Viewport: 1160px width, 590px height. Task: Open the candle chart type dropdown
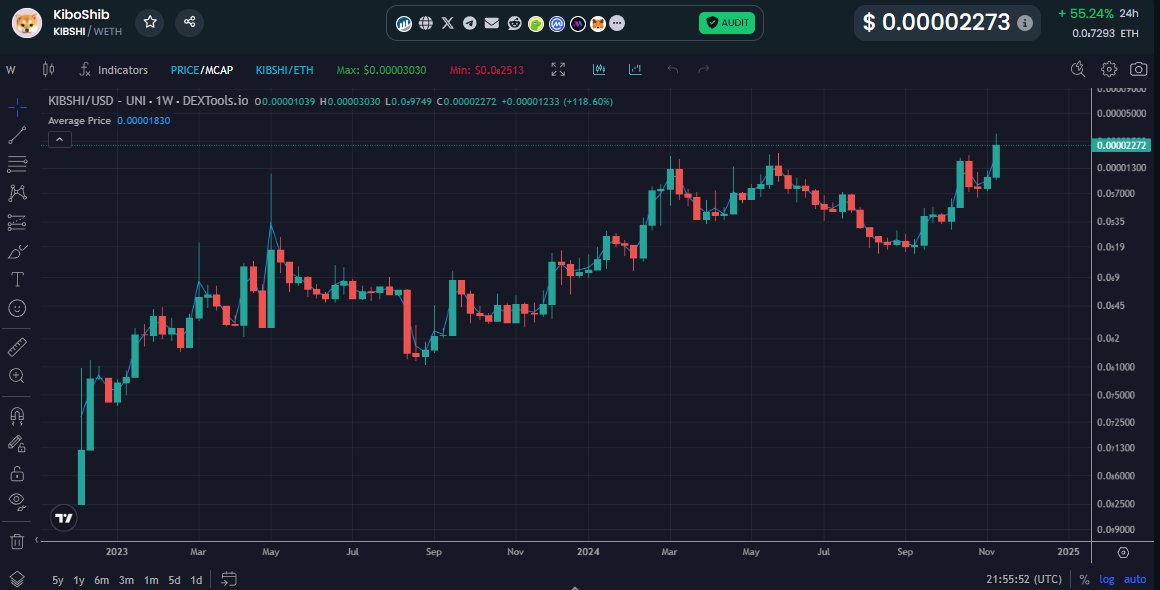tap(48, 69)
